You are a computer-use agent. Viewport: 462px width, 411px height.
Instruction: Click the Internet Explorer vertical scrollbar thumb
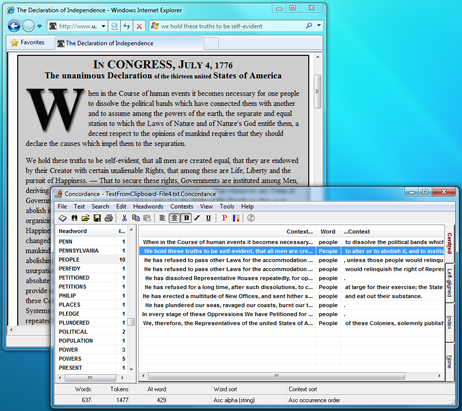[317, 91]
